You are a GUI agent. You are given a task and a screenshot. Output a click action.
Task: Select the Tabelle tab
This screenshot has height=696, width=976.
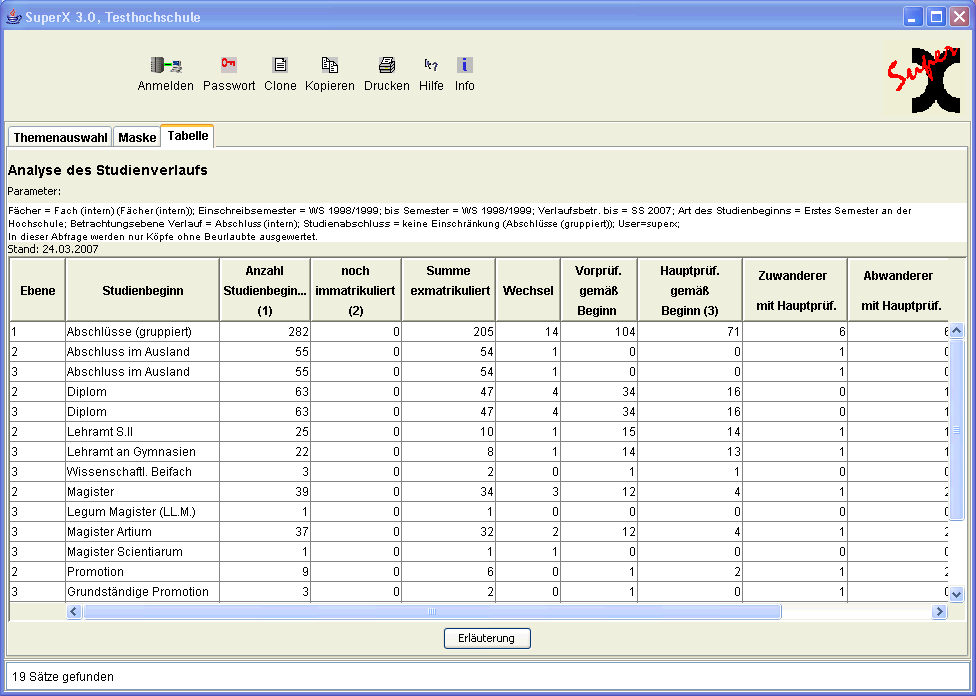[188, 137]
